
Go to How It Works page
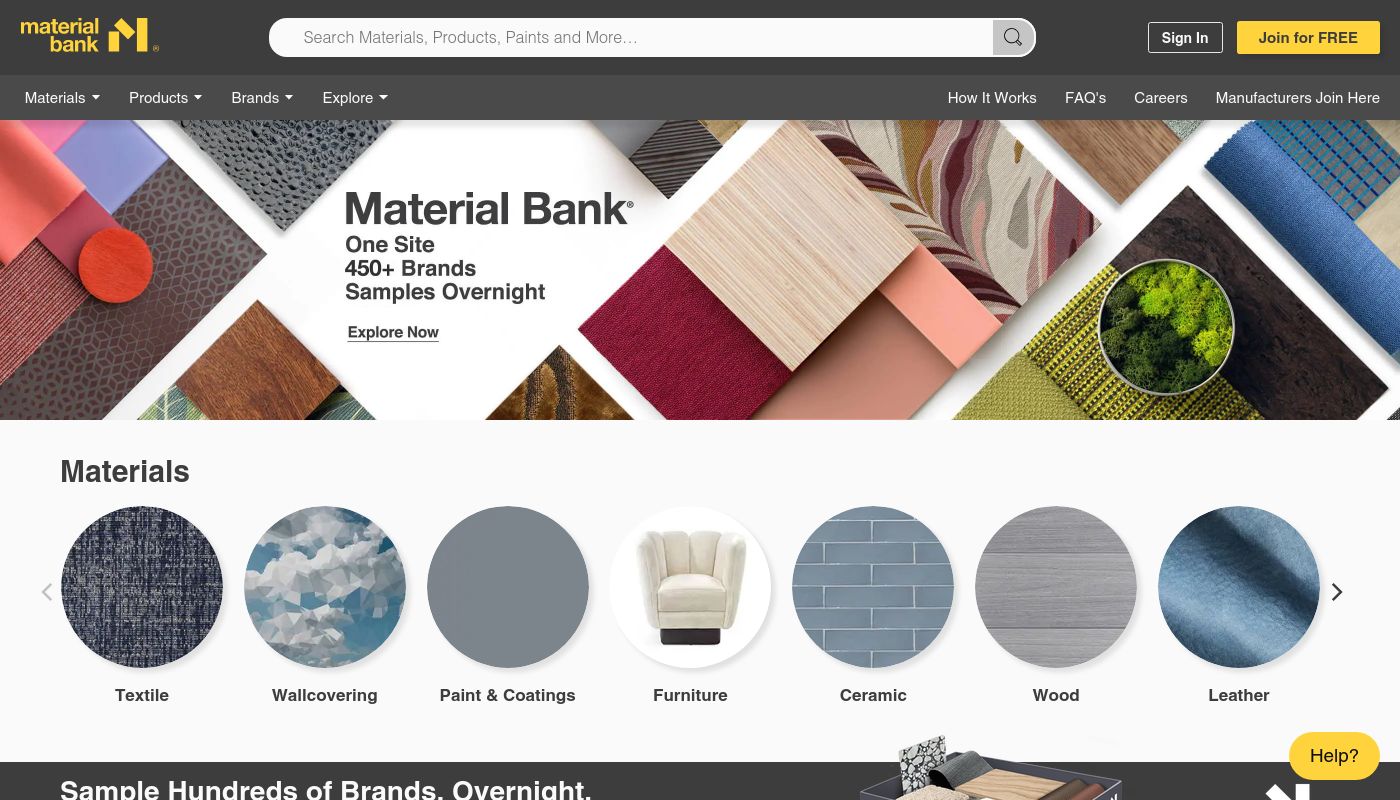[x=992, y=98]
